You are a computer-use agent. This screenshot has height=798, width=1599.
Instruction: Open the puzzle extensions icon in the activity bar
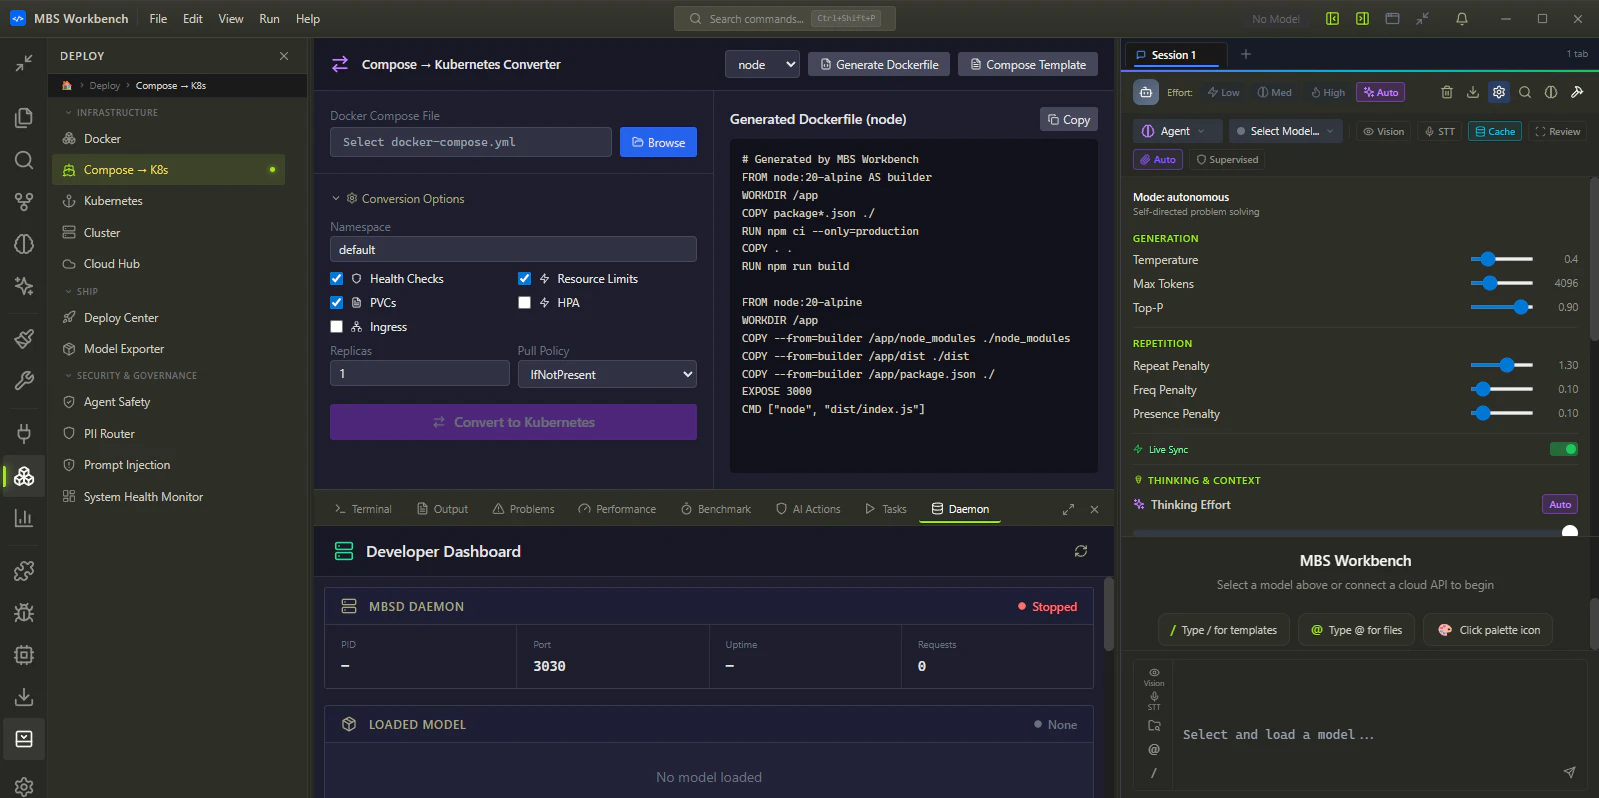click(x=24, y=570)
